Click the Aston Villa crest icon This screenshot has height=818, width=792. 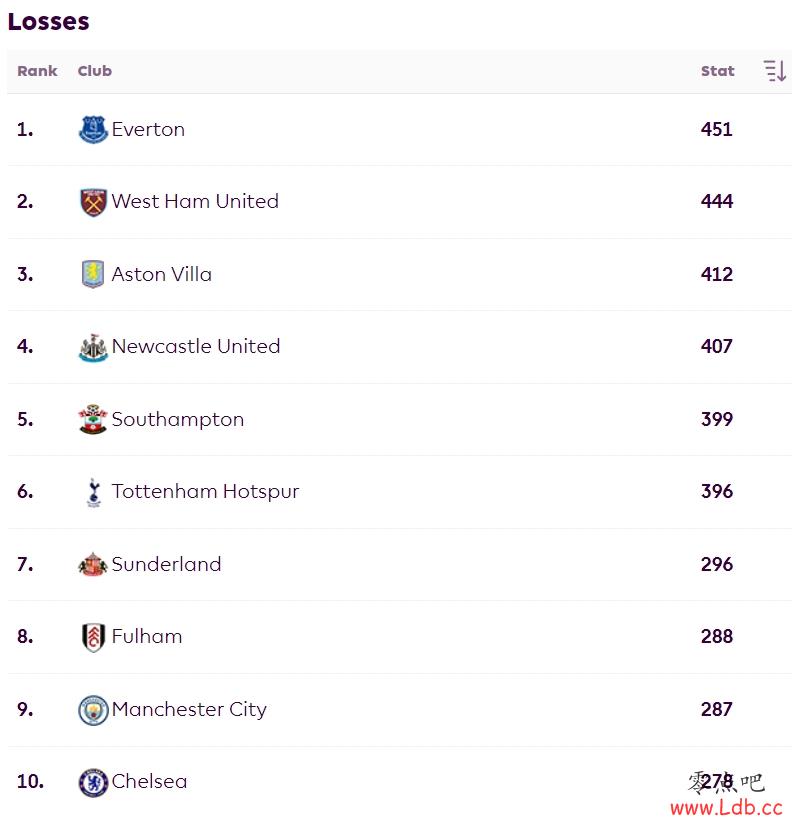[x=93, y=274]
